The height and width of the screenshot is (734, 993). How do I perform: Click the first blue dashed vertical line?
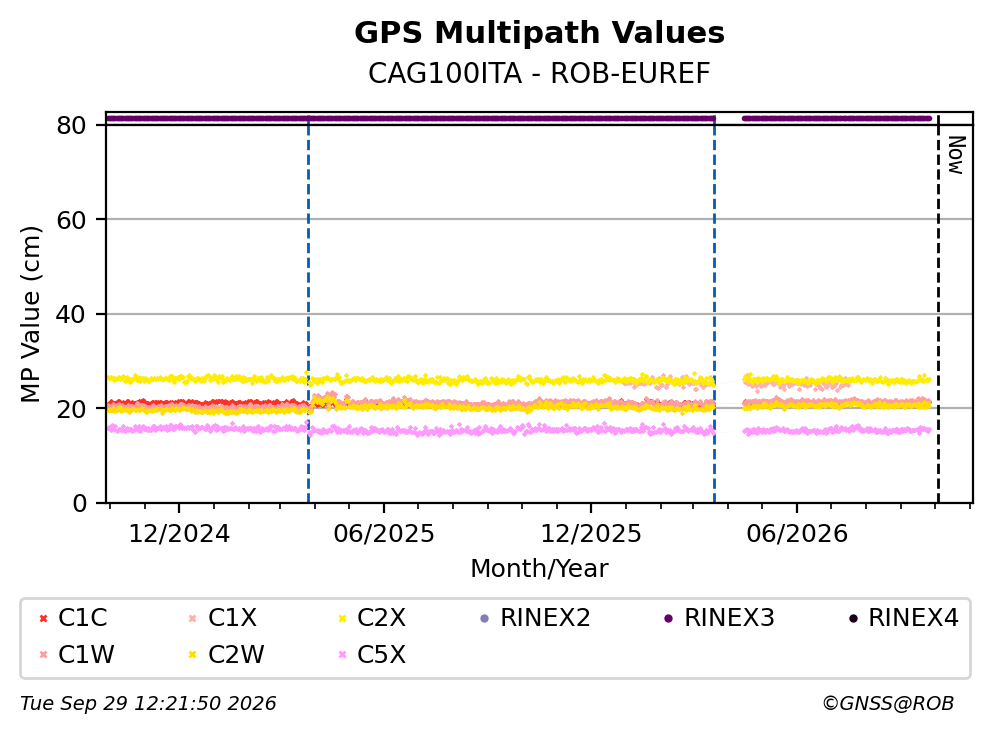[308, 308]
